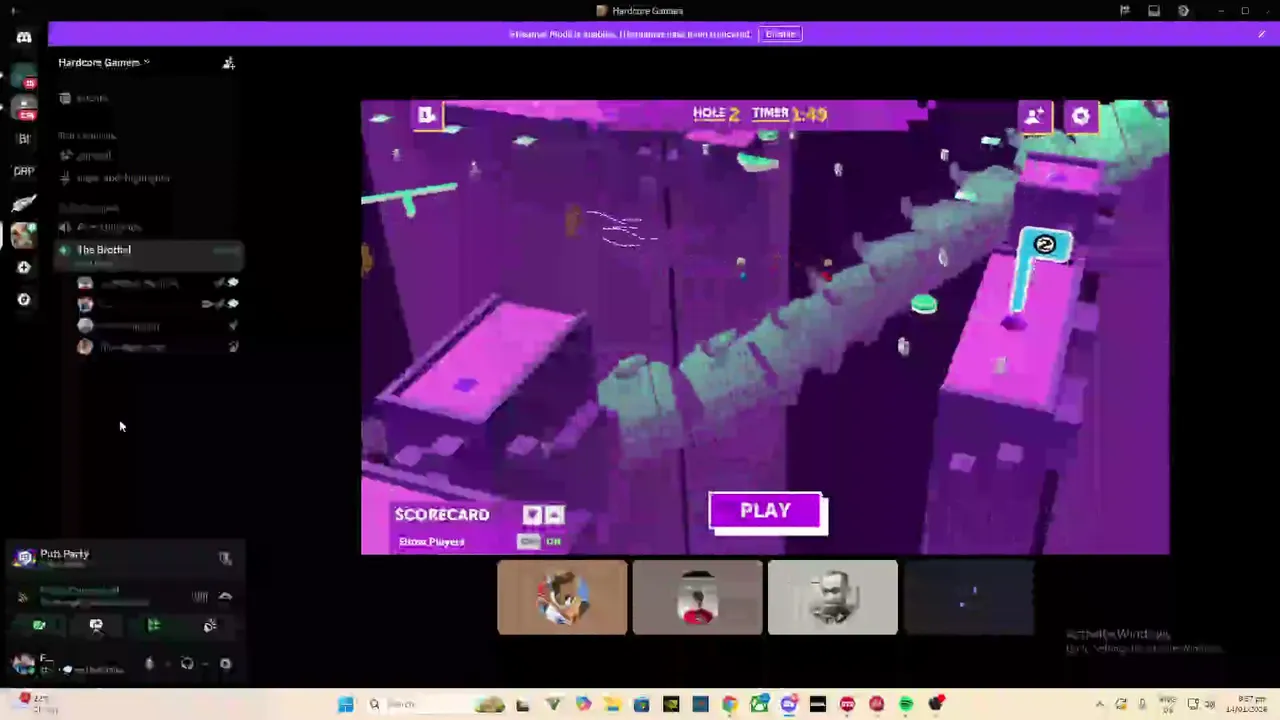
Task: Click Enable in the streamer mode banner
Action: coord(780,34)
